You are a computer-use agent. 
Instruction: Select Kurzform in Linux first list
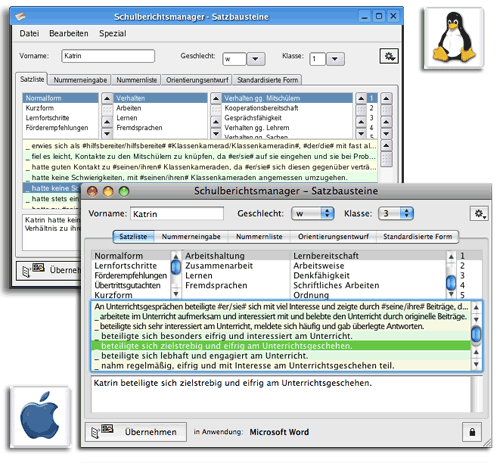(60, 108)
